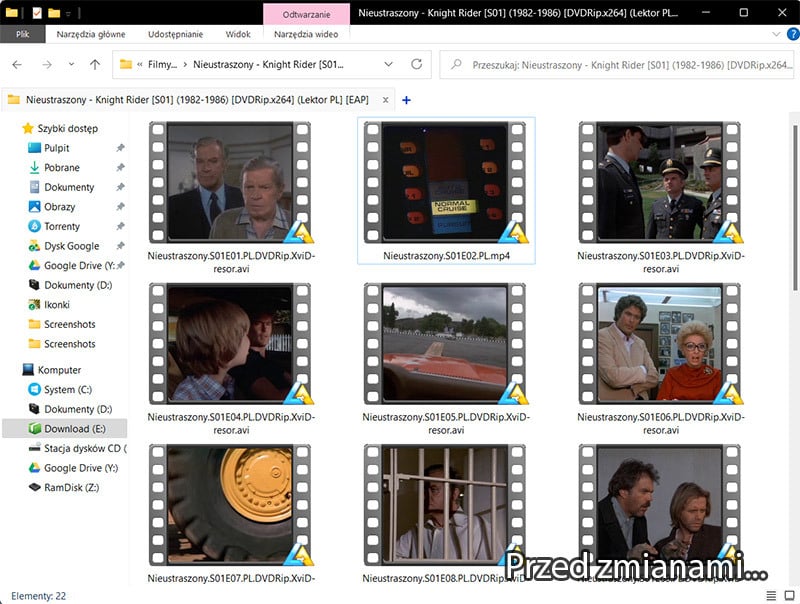The image size is (800, 604).
Task: Go up one folder level
Action: coord(95,64)
